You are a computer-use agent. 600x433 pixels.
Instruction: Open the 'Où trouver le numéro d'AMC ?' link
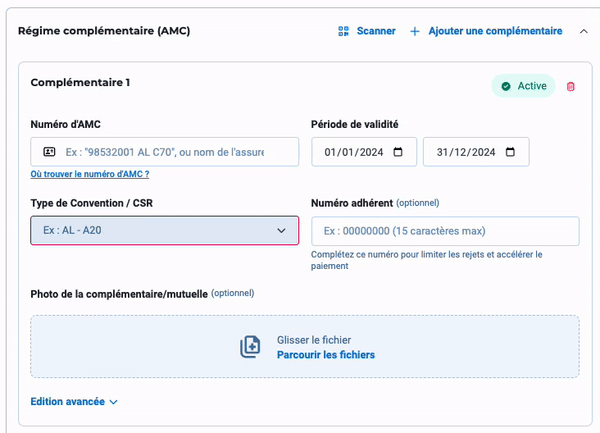90,174
